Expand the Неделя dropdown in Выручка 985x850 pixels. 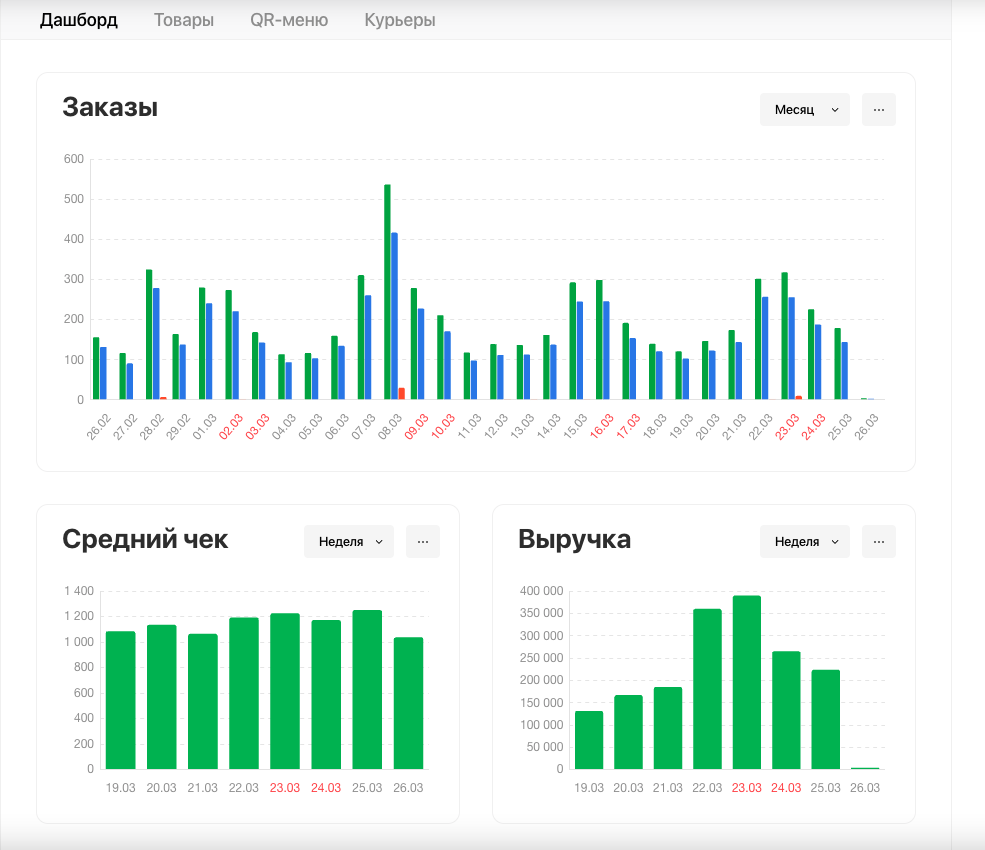804,542
